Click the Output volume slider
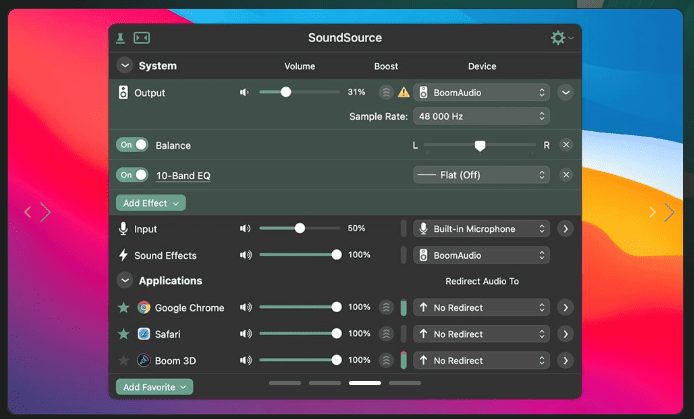Screen dimensions: 694x419 [x=300, y=92]
